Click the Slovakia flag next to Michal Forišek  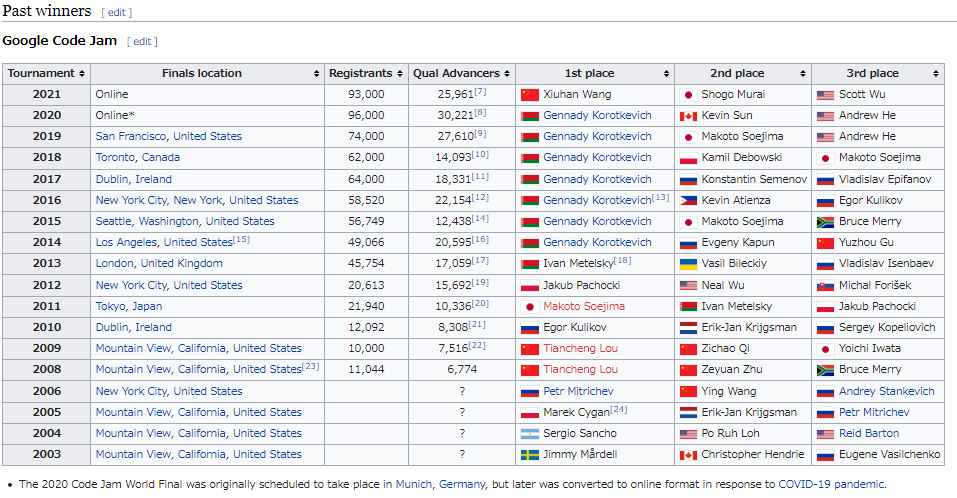click(x=825, y=286)
